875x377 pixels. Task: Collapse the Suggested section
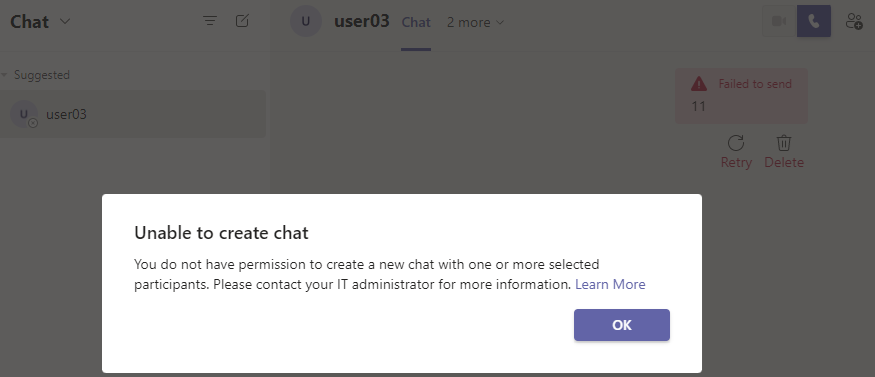4,75
